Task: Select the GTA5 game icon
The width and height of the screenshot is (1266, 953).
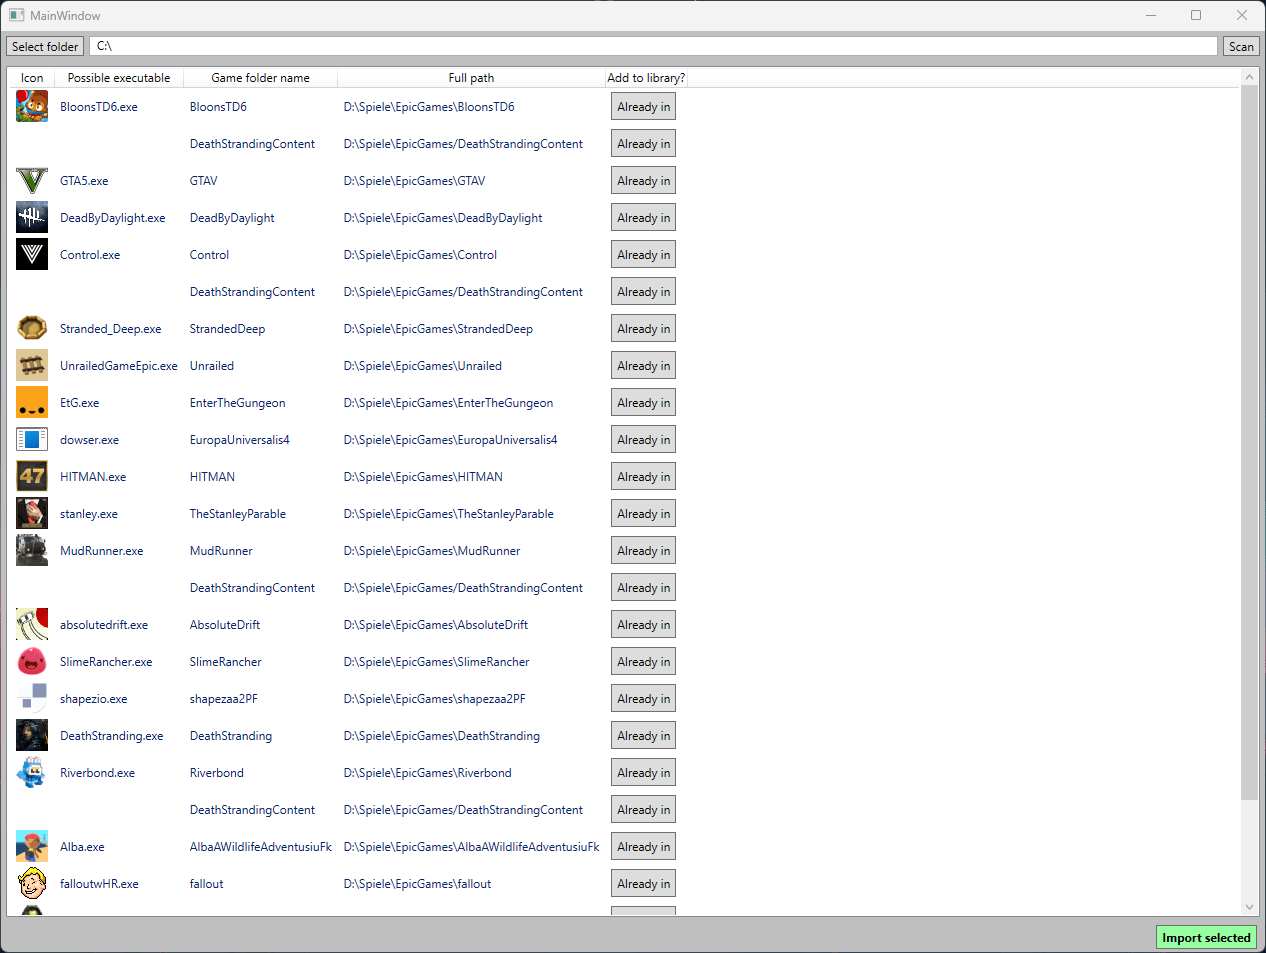Action: [31, 180]
